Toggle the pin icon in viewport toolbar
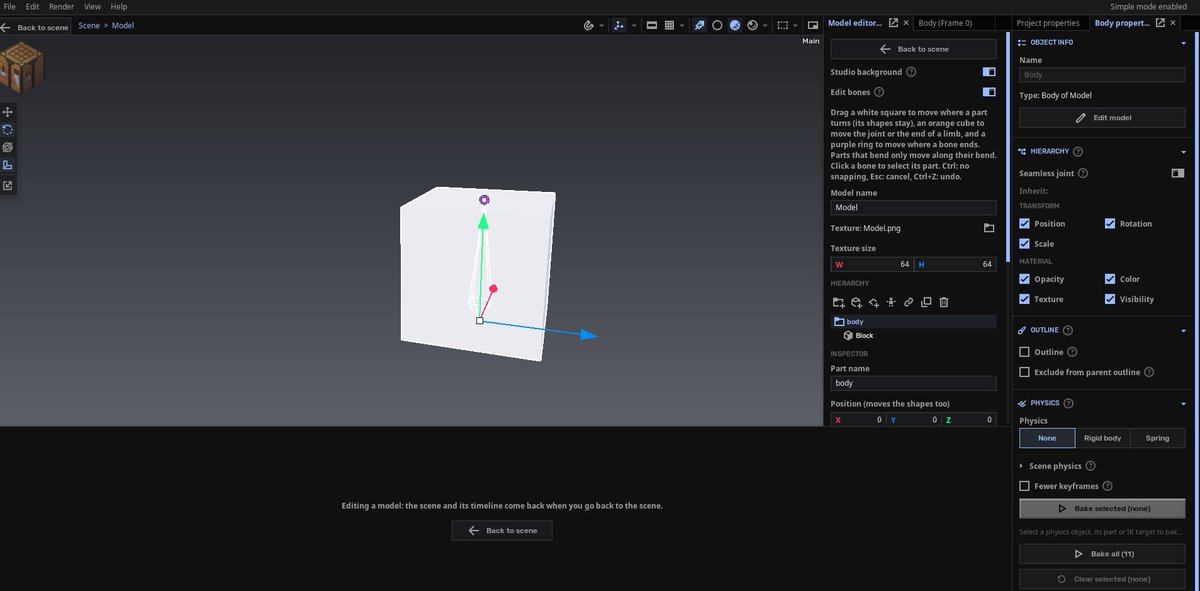1200x591 pixels. point(700,25)
